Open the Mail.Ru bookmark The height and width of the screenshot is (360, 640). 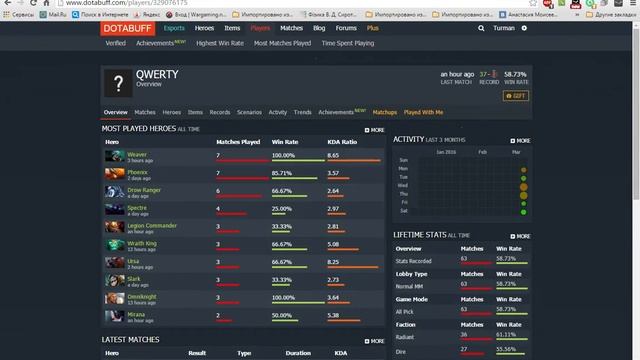[x=53, y=15]
